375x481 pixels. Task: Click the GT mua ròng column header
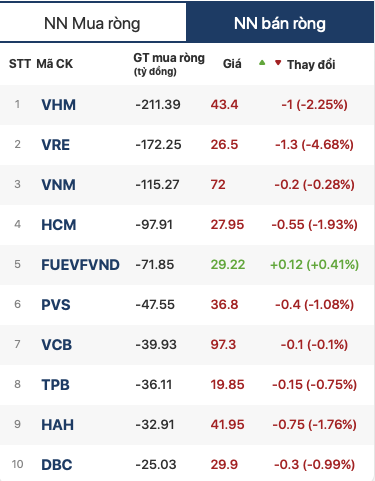point(169,64)
